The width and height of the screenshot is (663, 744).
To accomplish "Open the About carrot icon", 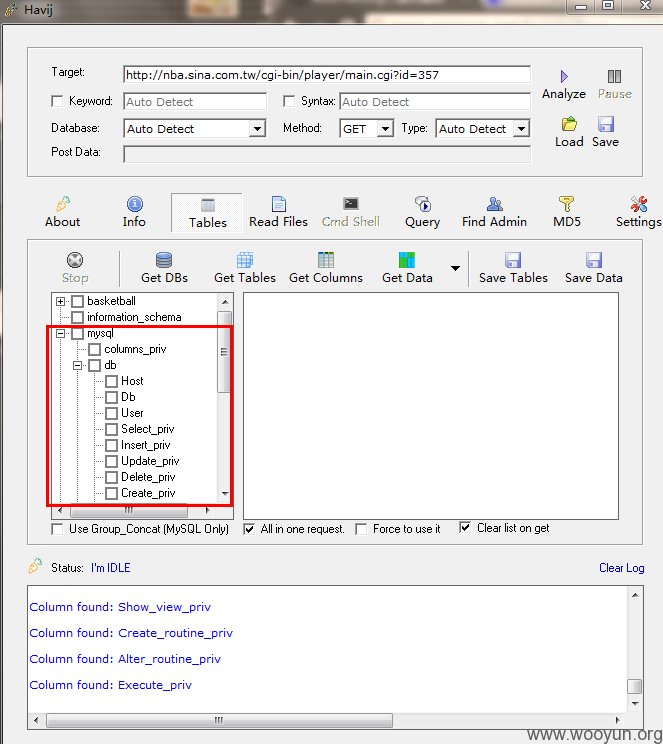I will tap(63, 204).
